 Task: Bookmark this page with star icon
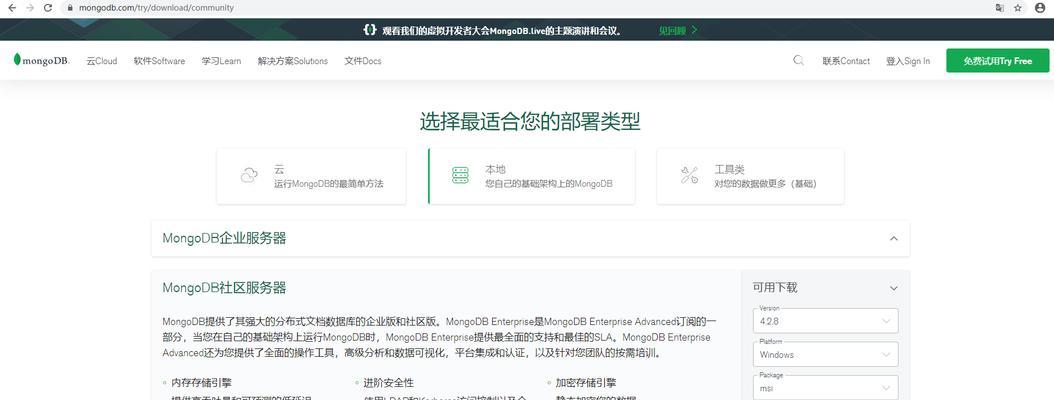[x=1018, y=8]
